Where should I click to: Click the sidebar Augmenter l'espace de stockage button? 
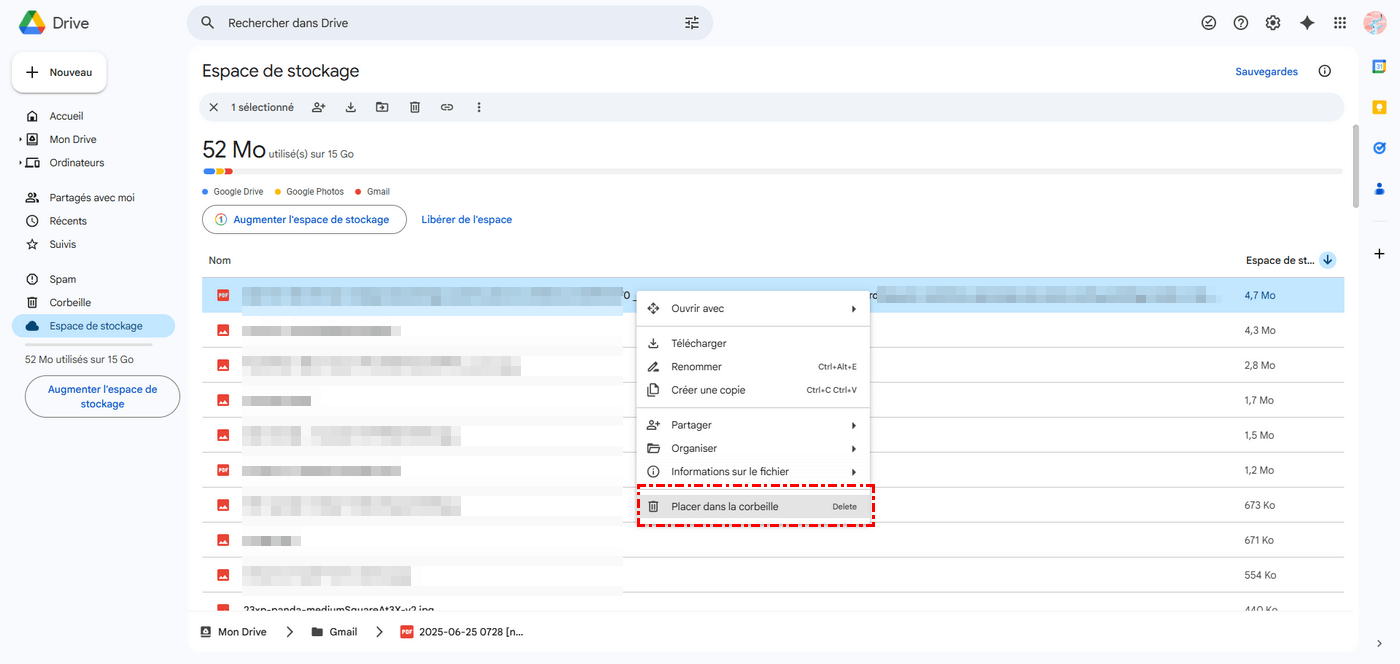(x=102, y=396)
